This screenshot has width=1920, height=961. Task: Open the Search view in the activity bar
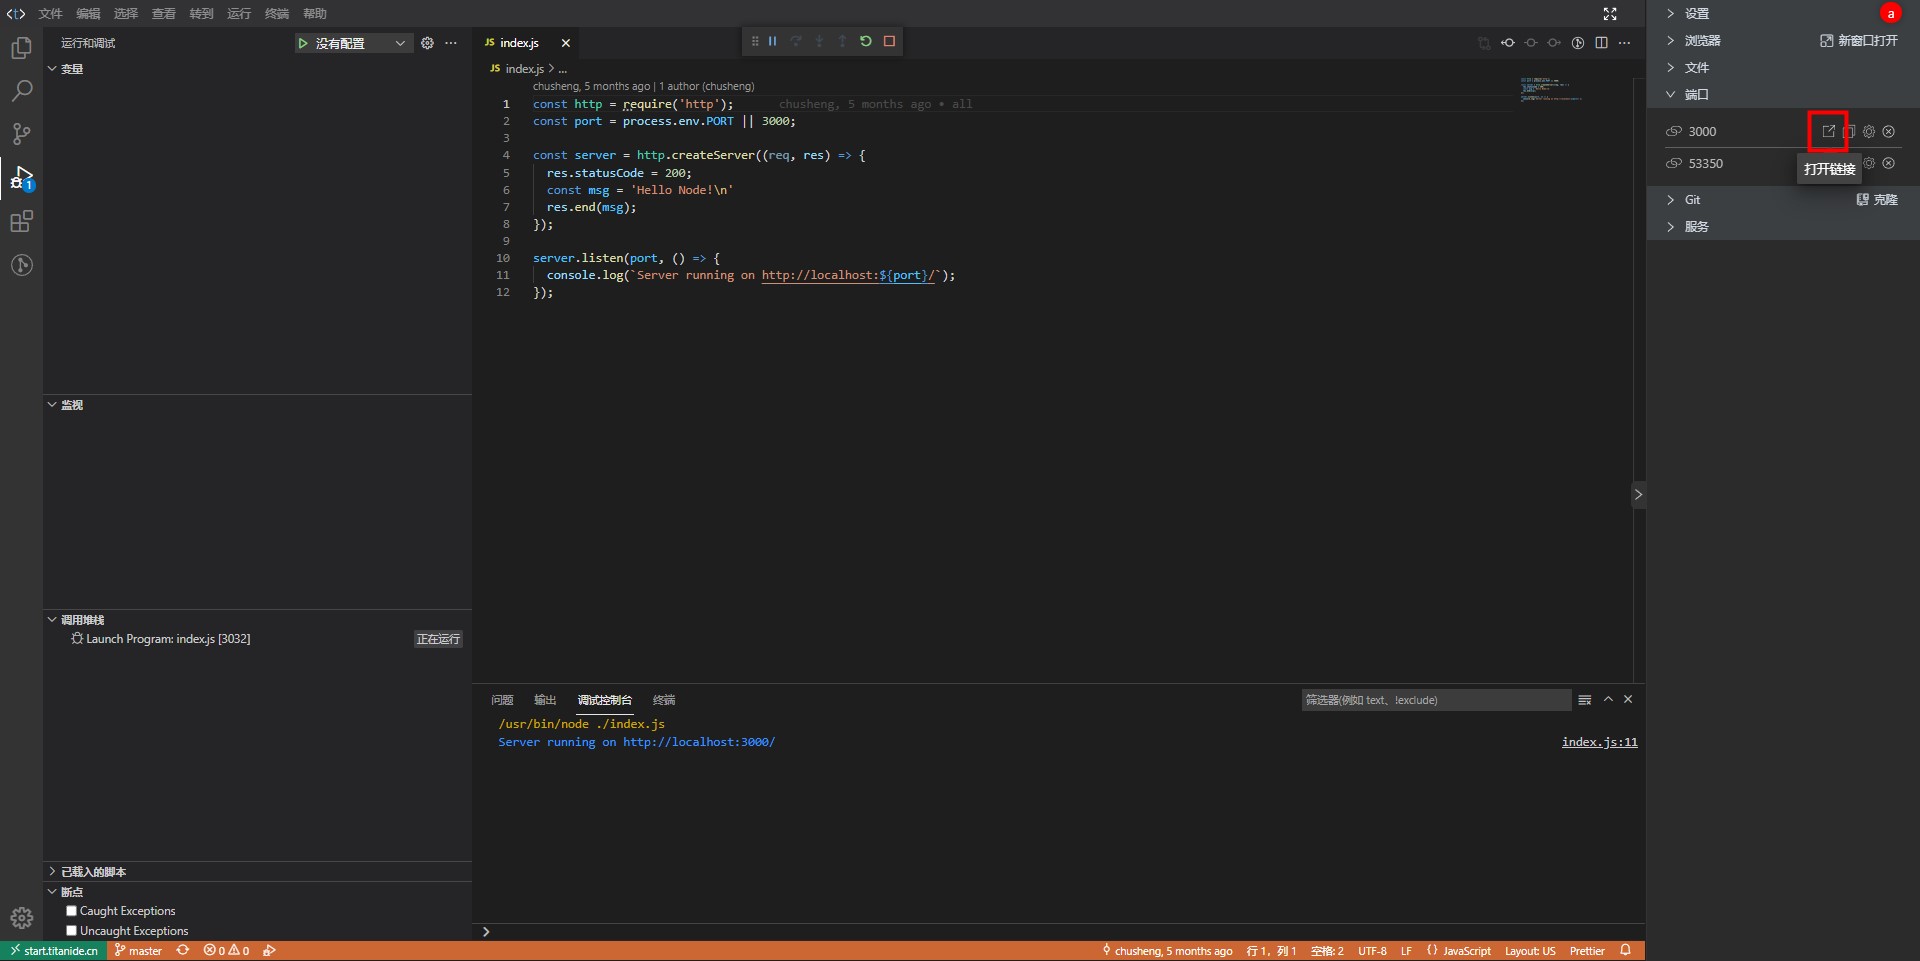[x=21, y=91]
